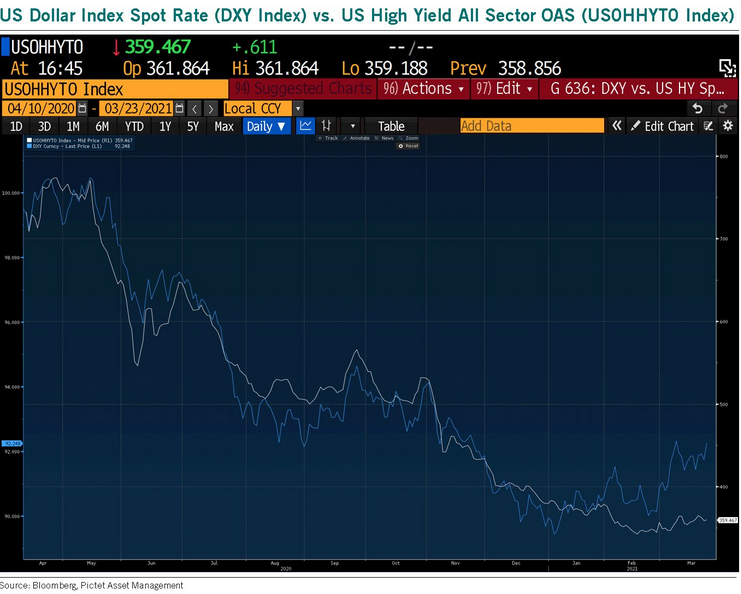Image resolution: width=741 pixels, height=594 pixels.
Task: Click the USOHHYTO ticker label in header
Action: coord(47,47)
